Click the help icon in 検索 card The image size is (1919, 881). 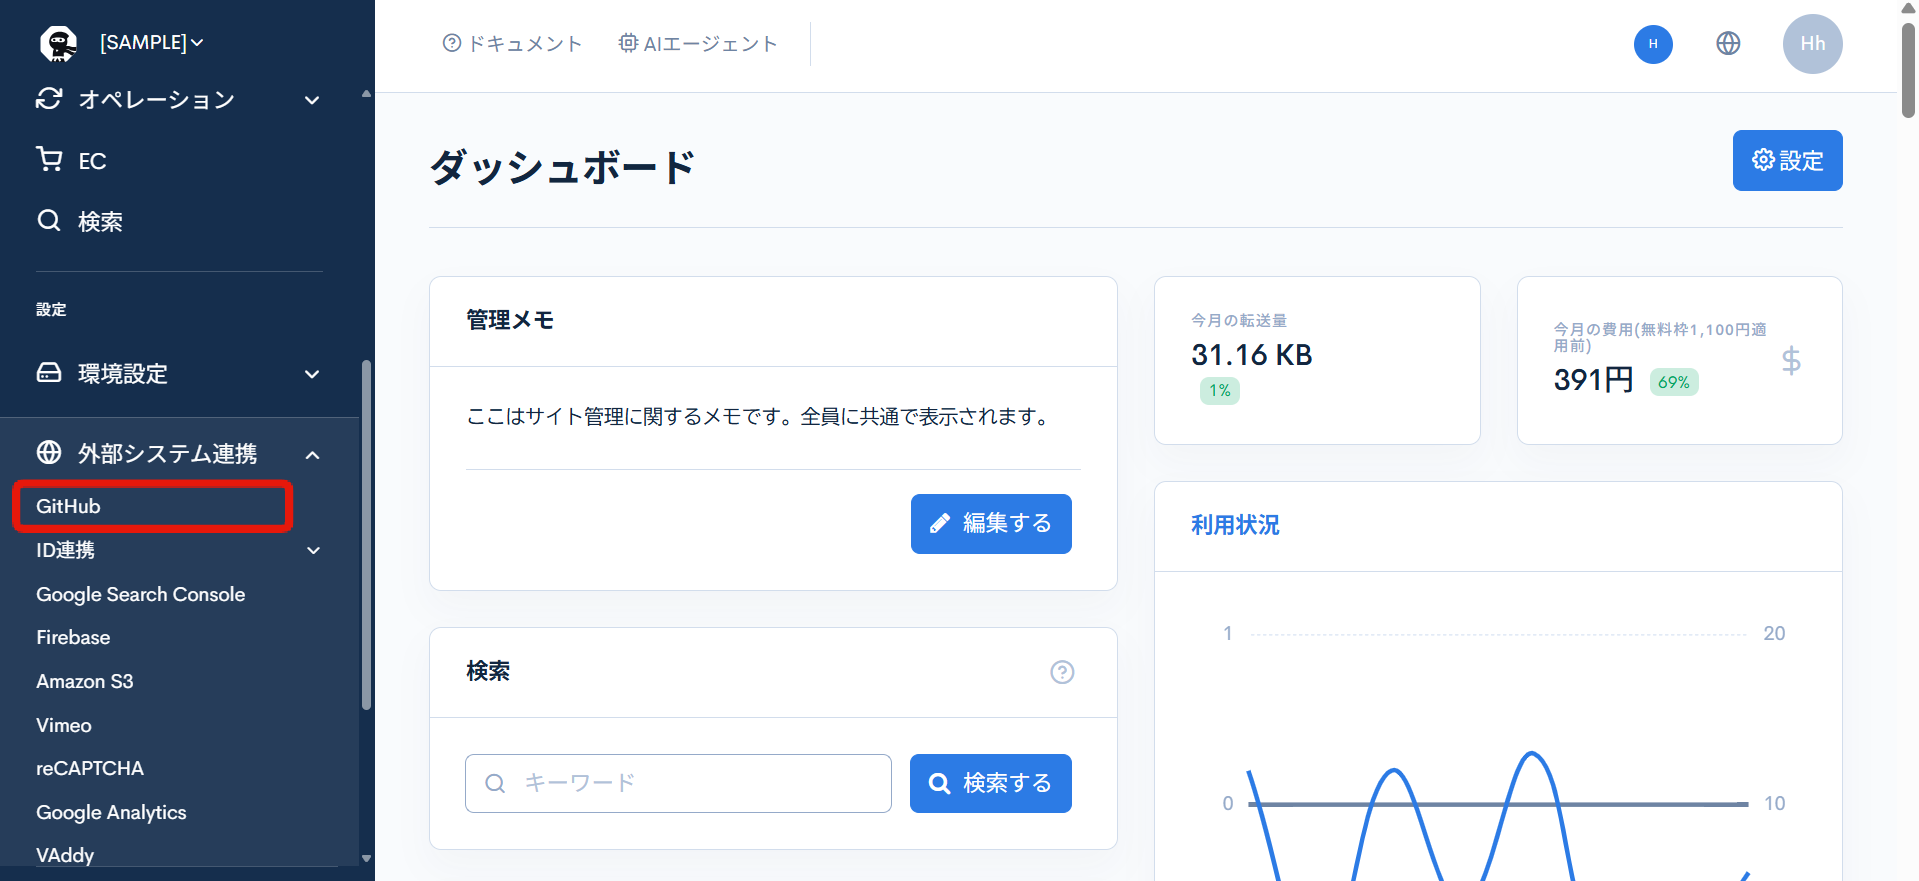point(1062,672)
